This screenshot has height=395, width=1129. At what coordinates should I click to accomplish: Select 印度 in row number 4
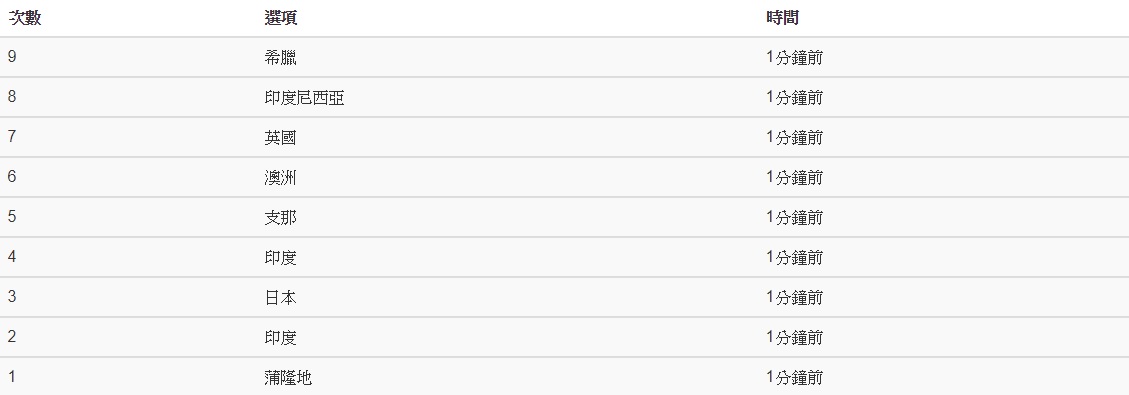pos(280,258)
